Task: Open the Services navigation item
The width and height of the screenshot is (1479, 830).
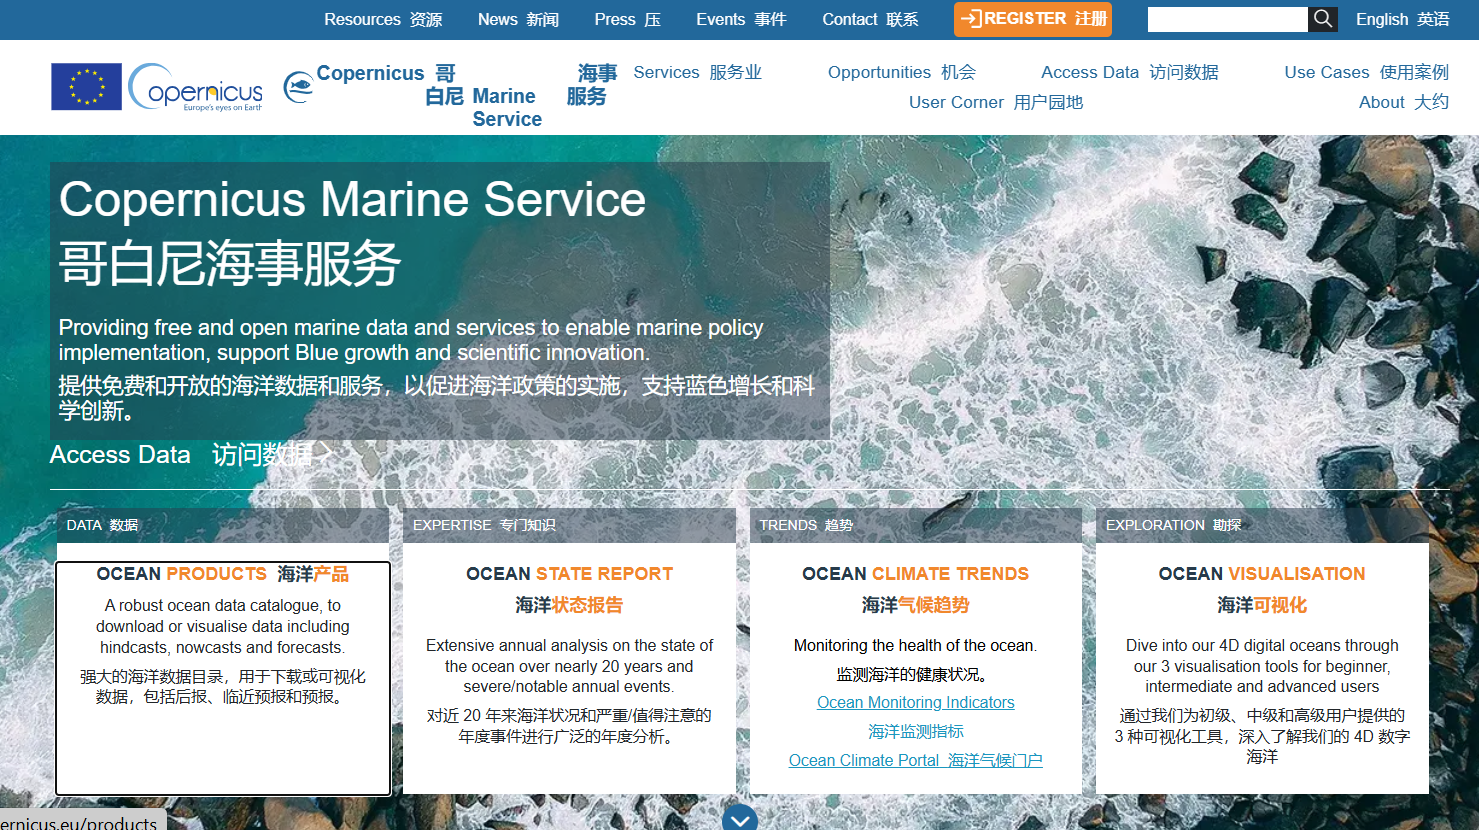Action: pos(697,72)
